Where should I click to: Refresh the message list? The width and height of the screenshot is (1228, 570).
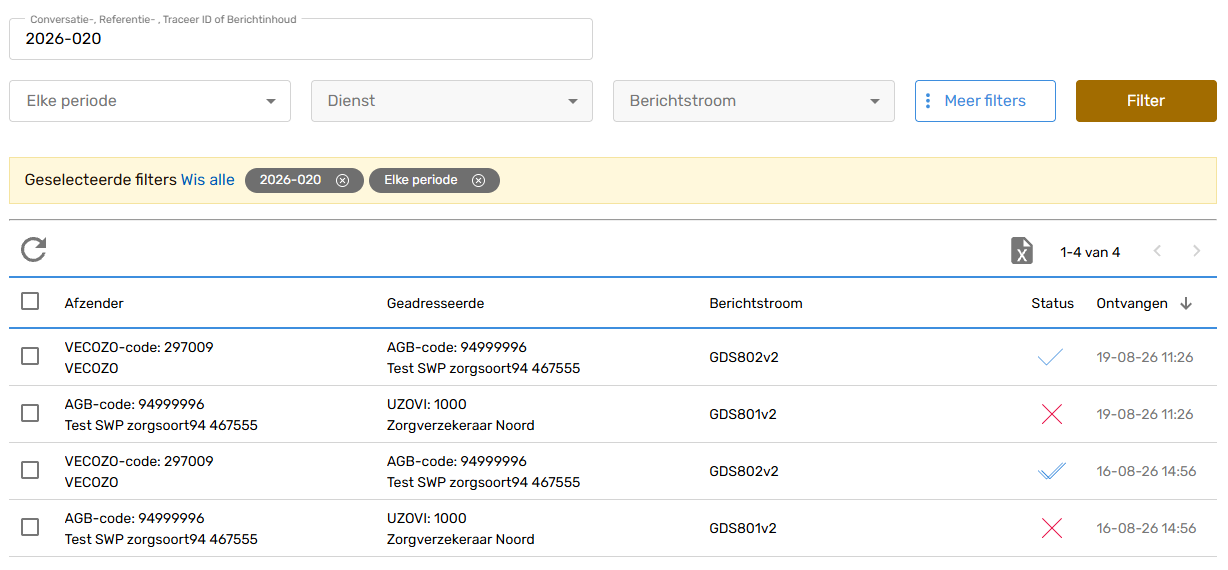pyautogui.click(x=34, y=250)
